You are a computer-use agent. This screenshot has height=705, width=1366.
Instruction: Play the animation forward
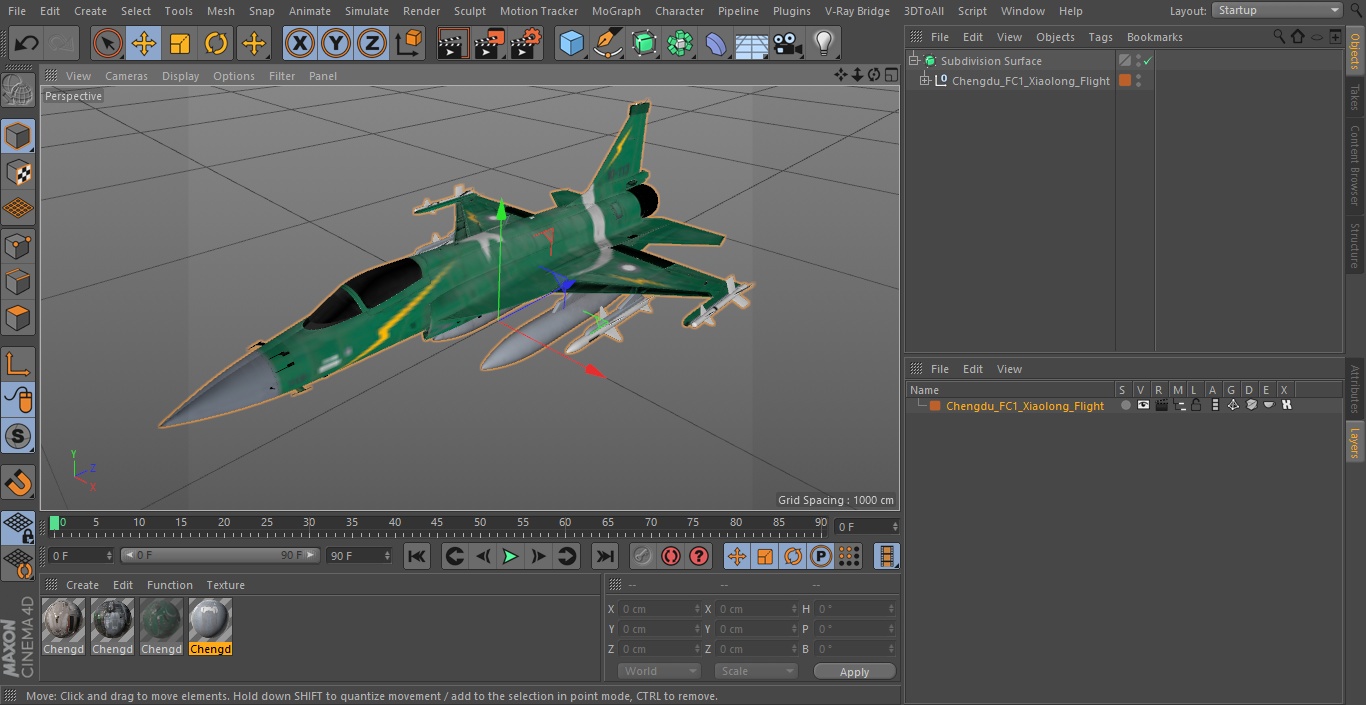coord(510,556)
